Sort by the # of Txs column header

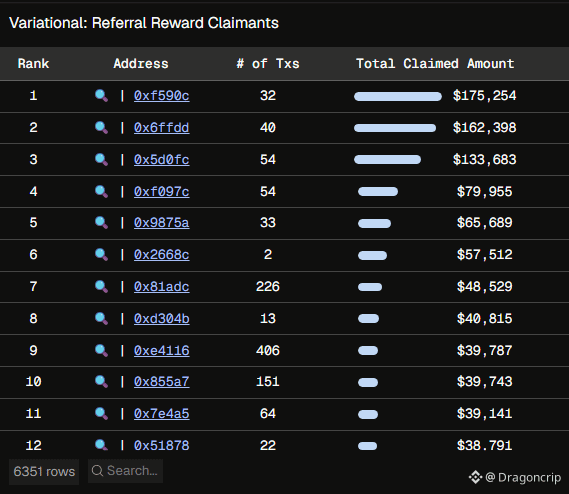268,64
